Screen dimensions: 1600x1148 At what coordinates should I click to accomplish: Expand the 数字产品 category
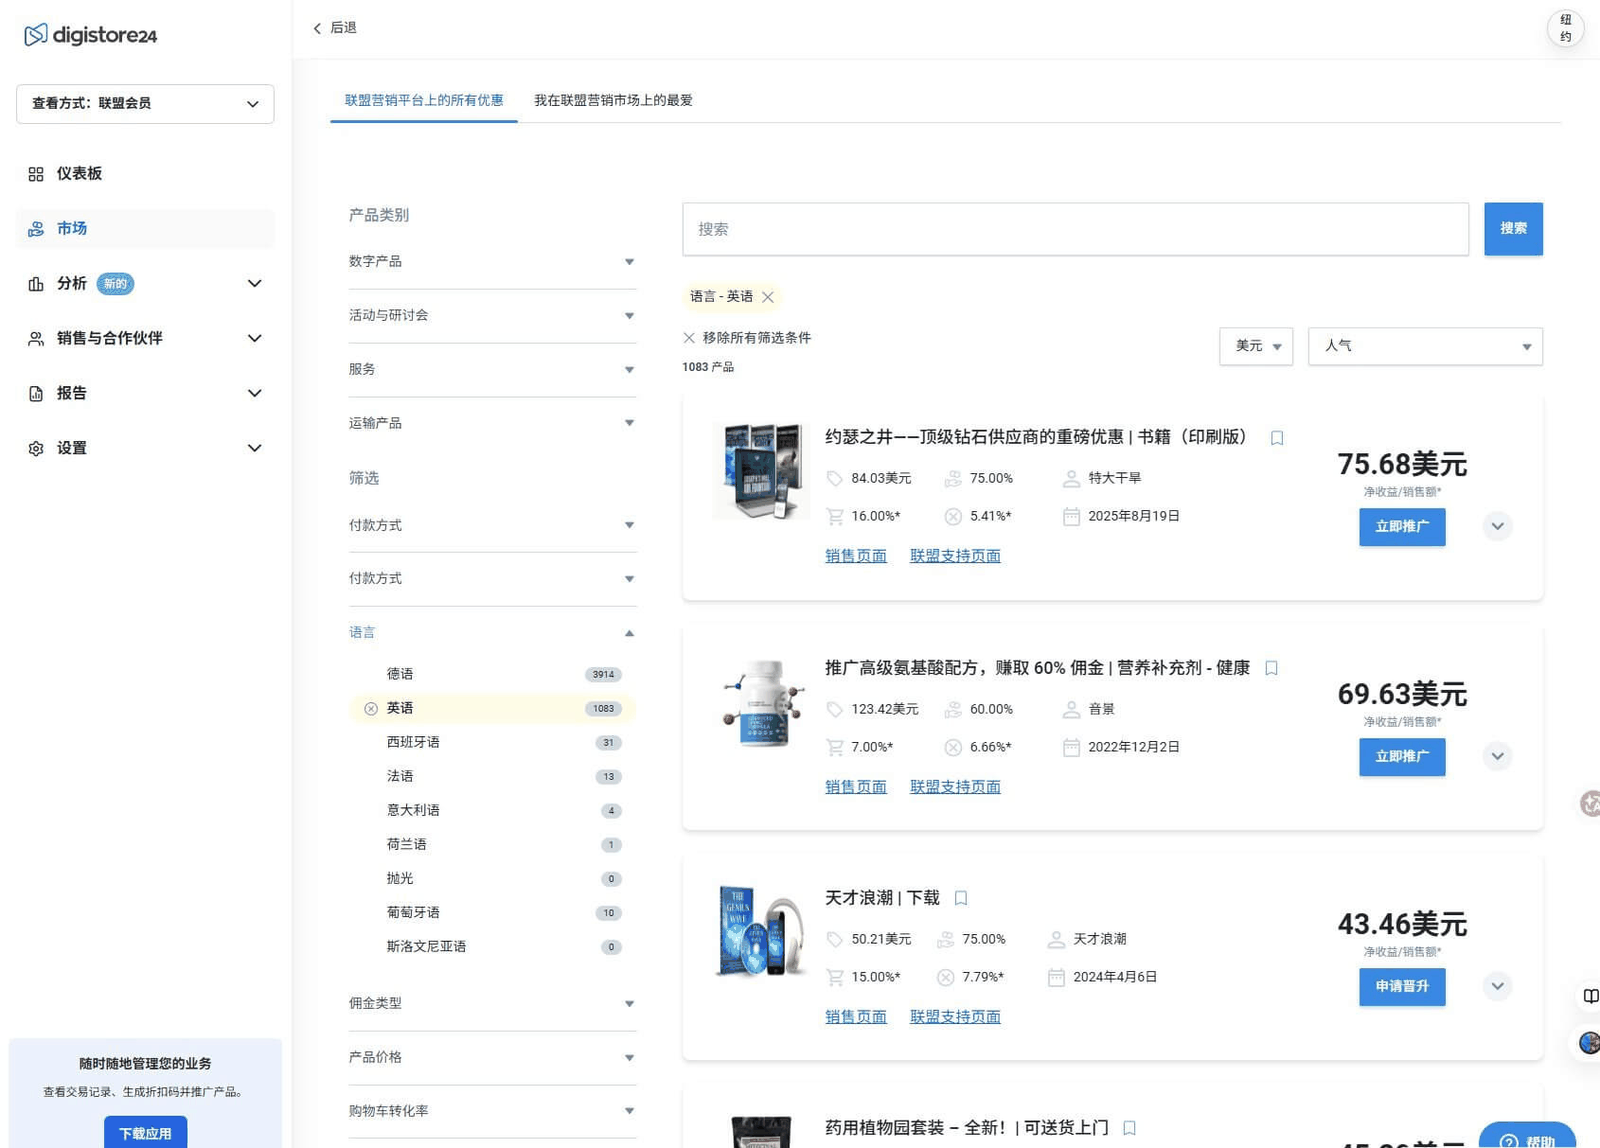tap(492, 262)
